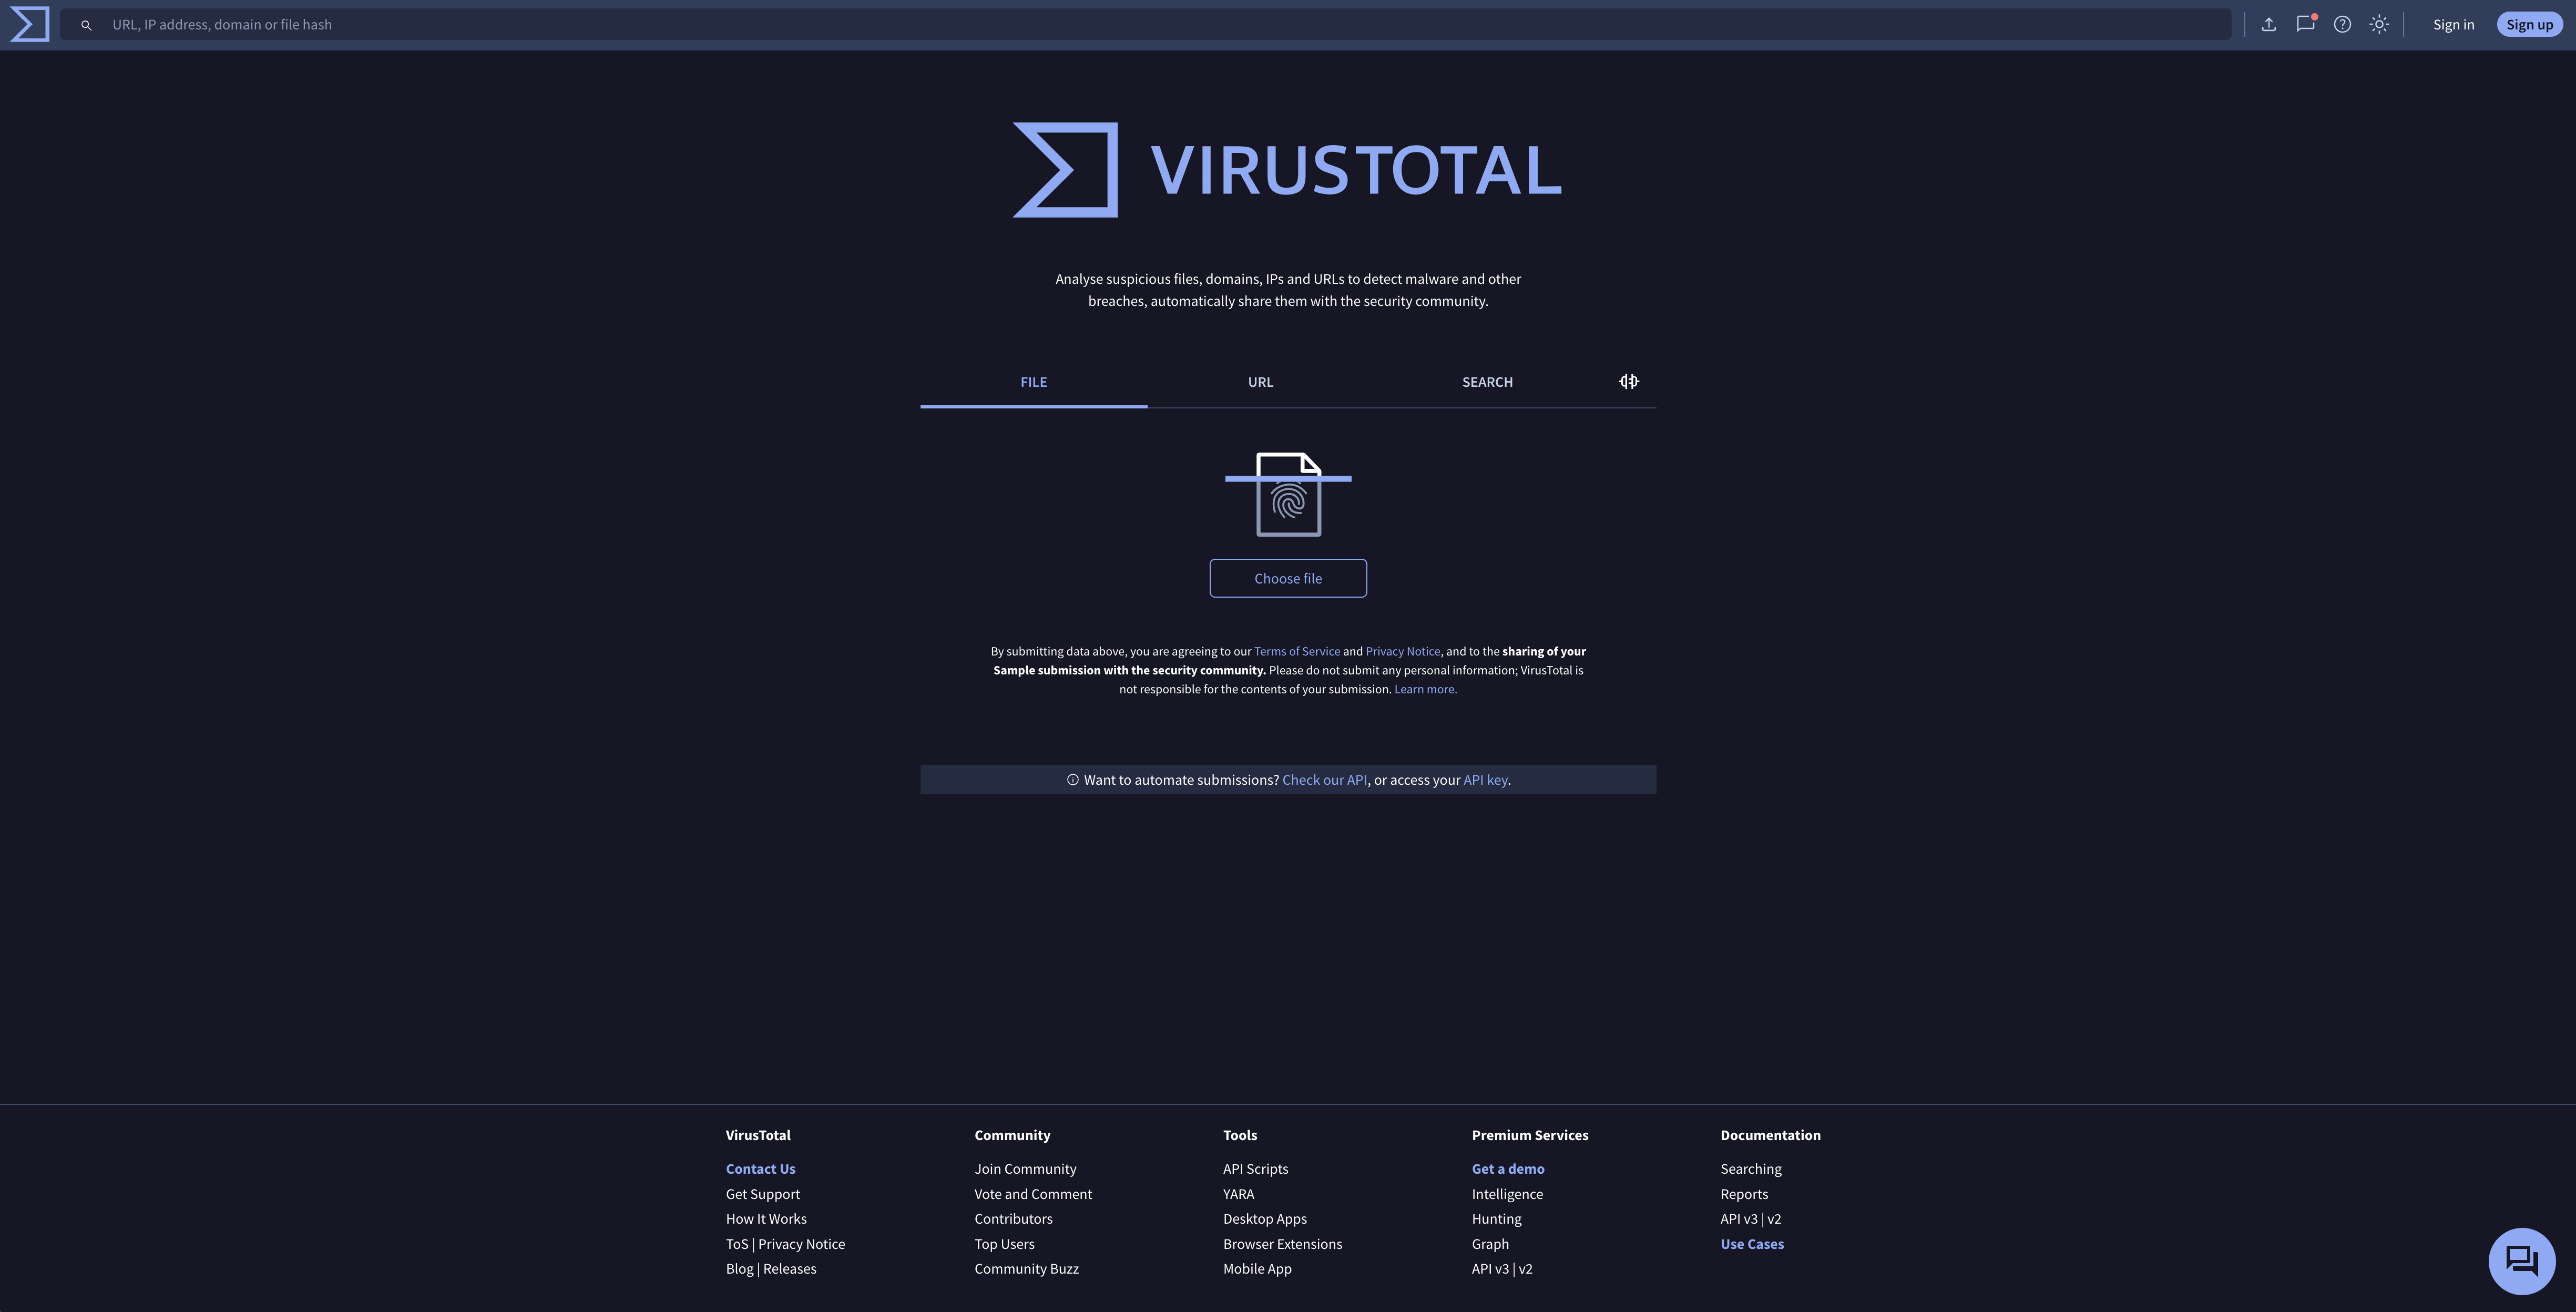The image size is (2576, 1312).
Task: Click ToS in the footer
Action: 737,1244
